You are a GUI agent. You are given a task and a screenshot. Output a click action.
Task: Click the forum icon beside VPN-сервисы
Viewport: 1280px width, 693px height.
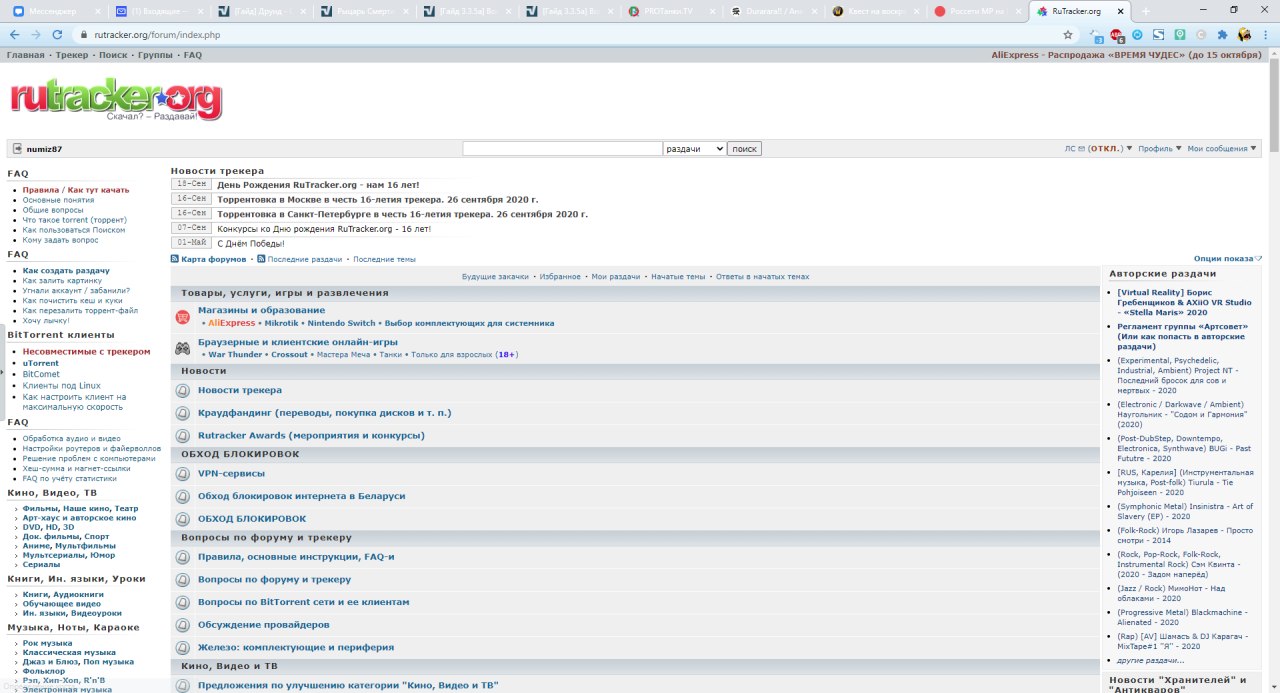click(x=182, y=474)
